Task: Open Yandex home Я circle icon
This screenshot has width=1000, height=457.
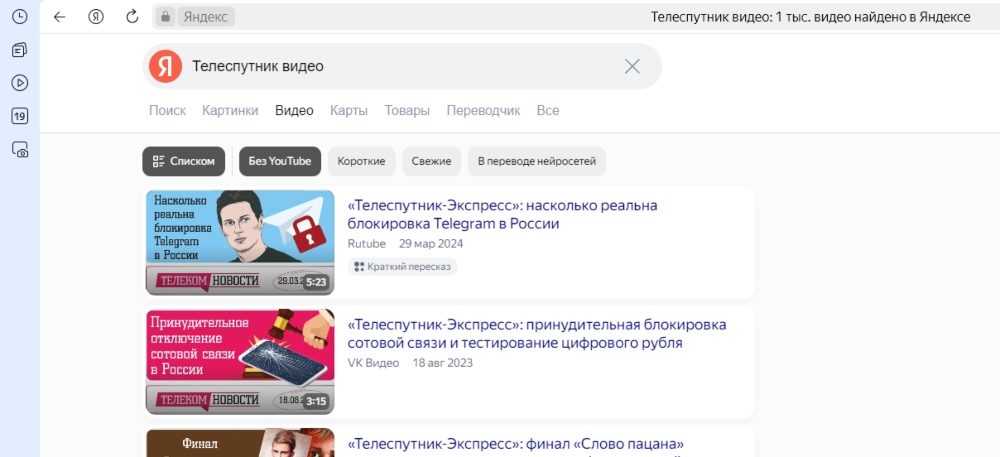Action: pyautogui.click(x=96, y=17)
